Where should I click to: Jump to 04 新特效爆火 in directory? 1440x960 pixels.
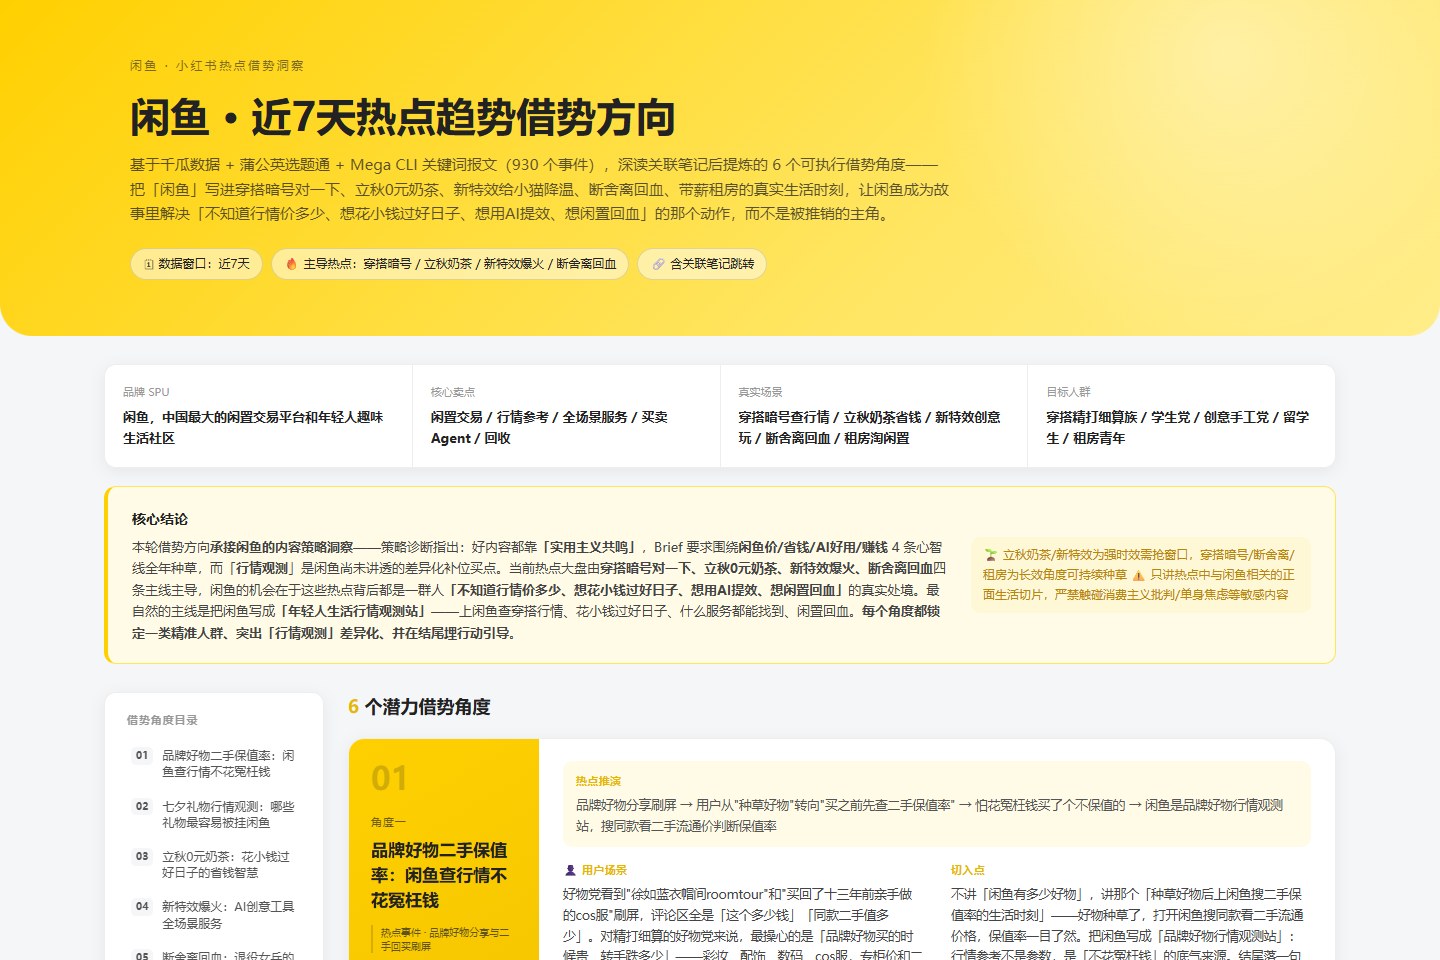214,914
